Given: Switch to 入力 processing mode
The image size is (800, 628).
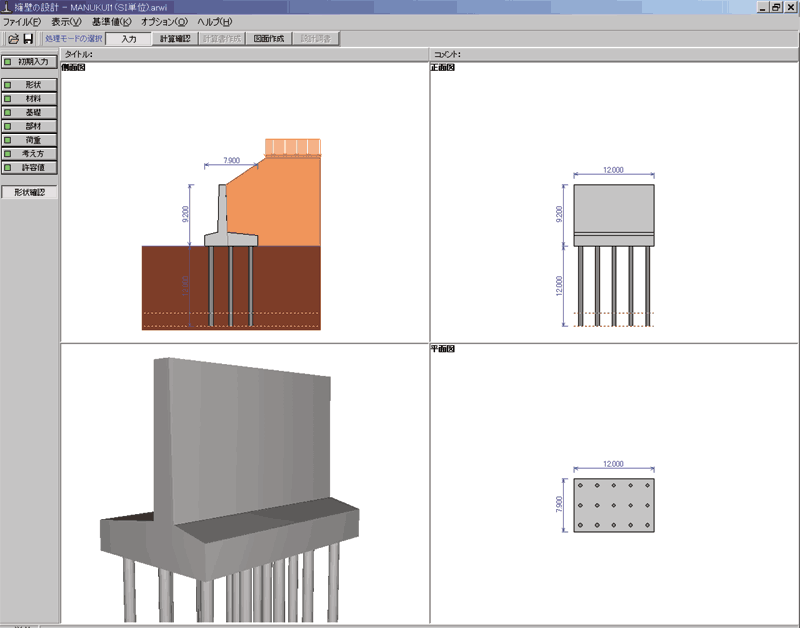Looking at the screenshot, I should click(x=129, y=39).
